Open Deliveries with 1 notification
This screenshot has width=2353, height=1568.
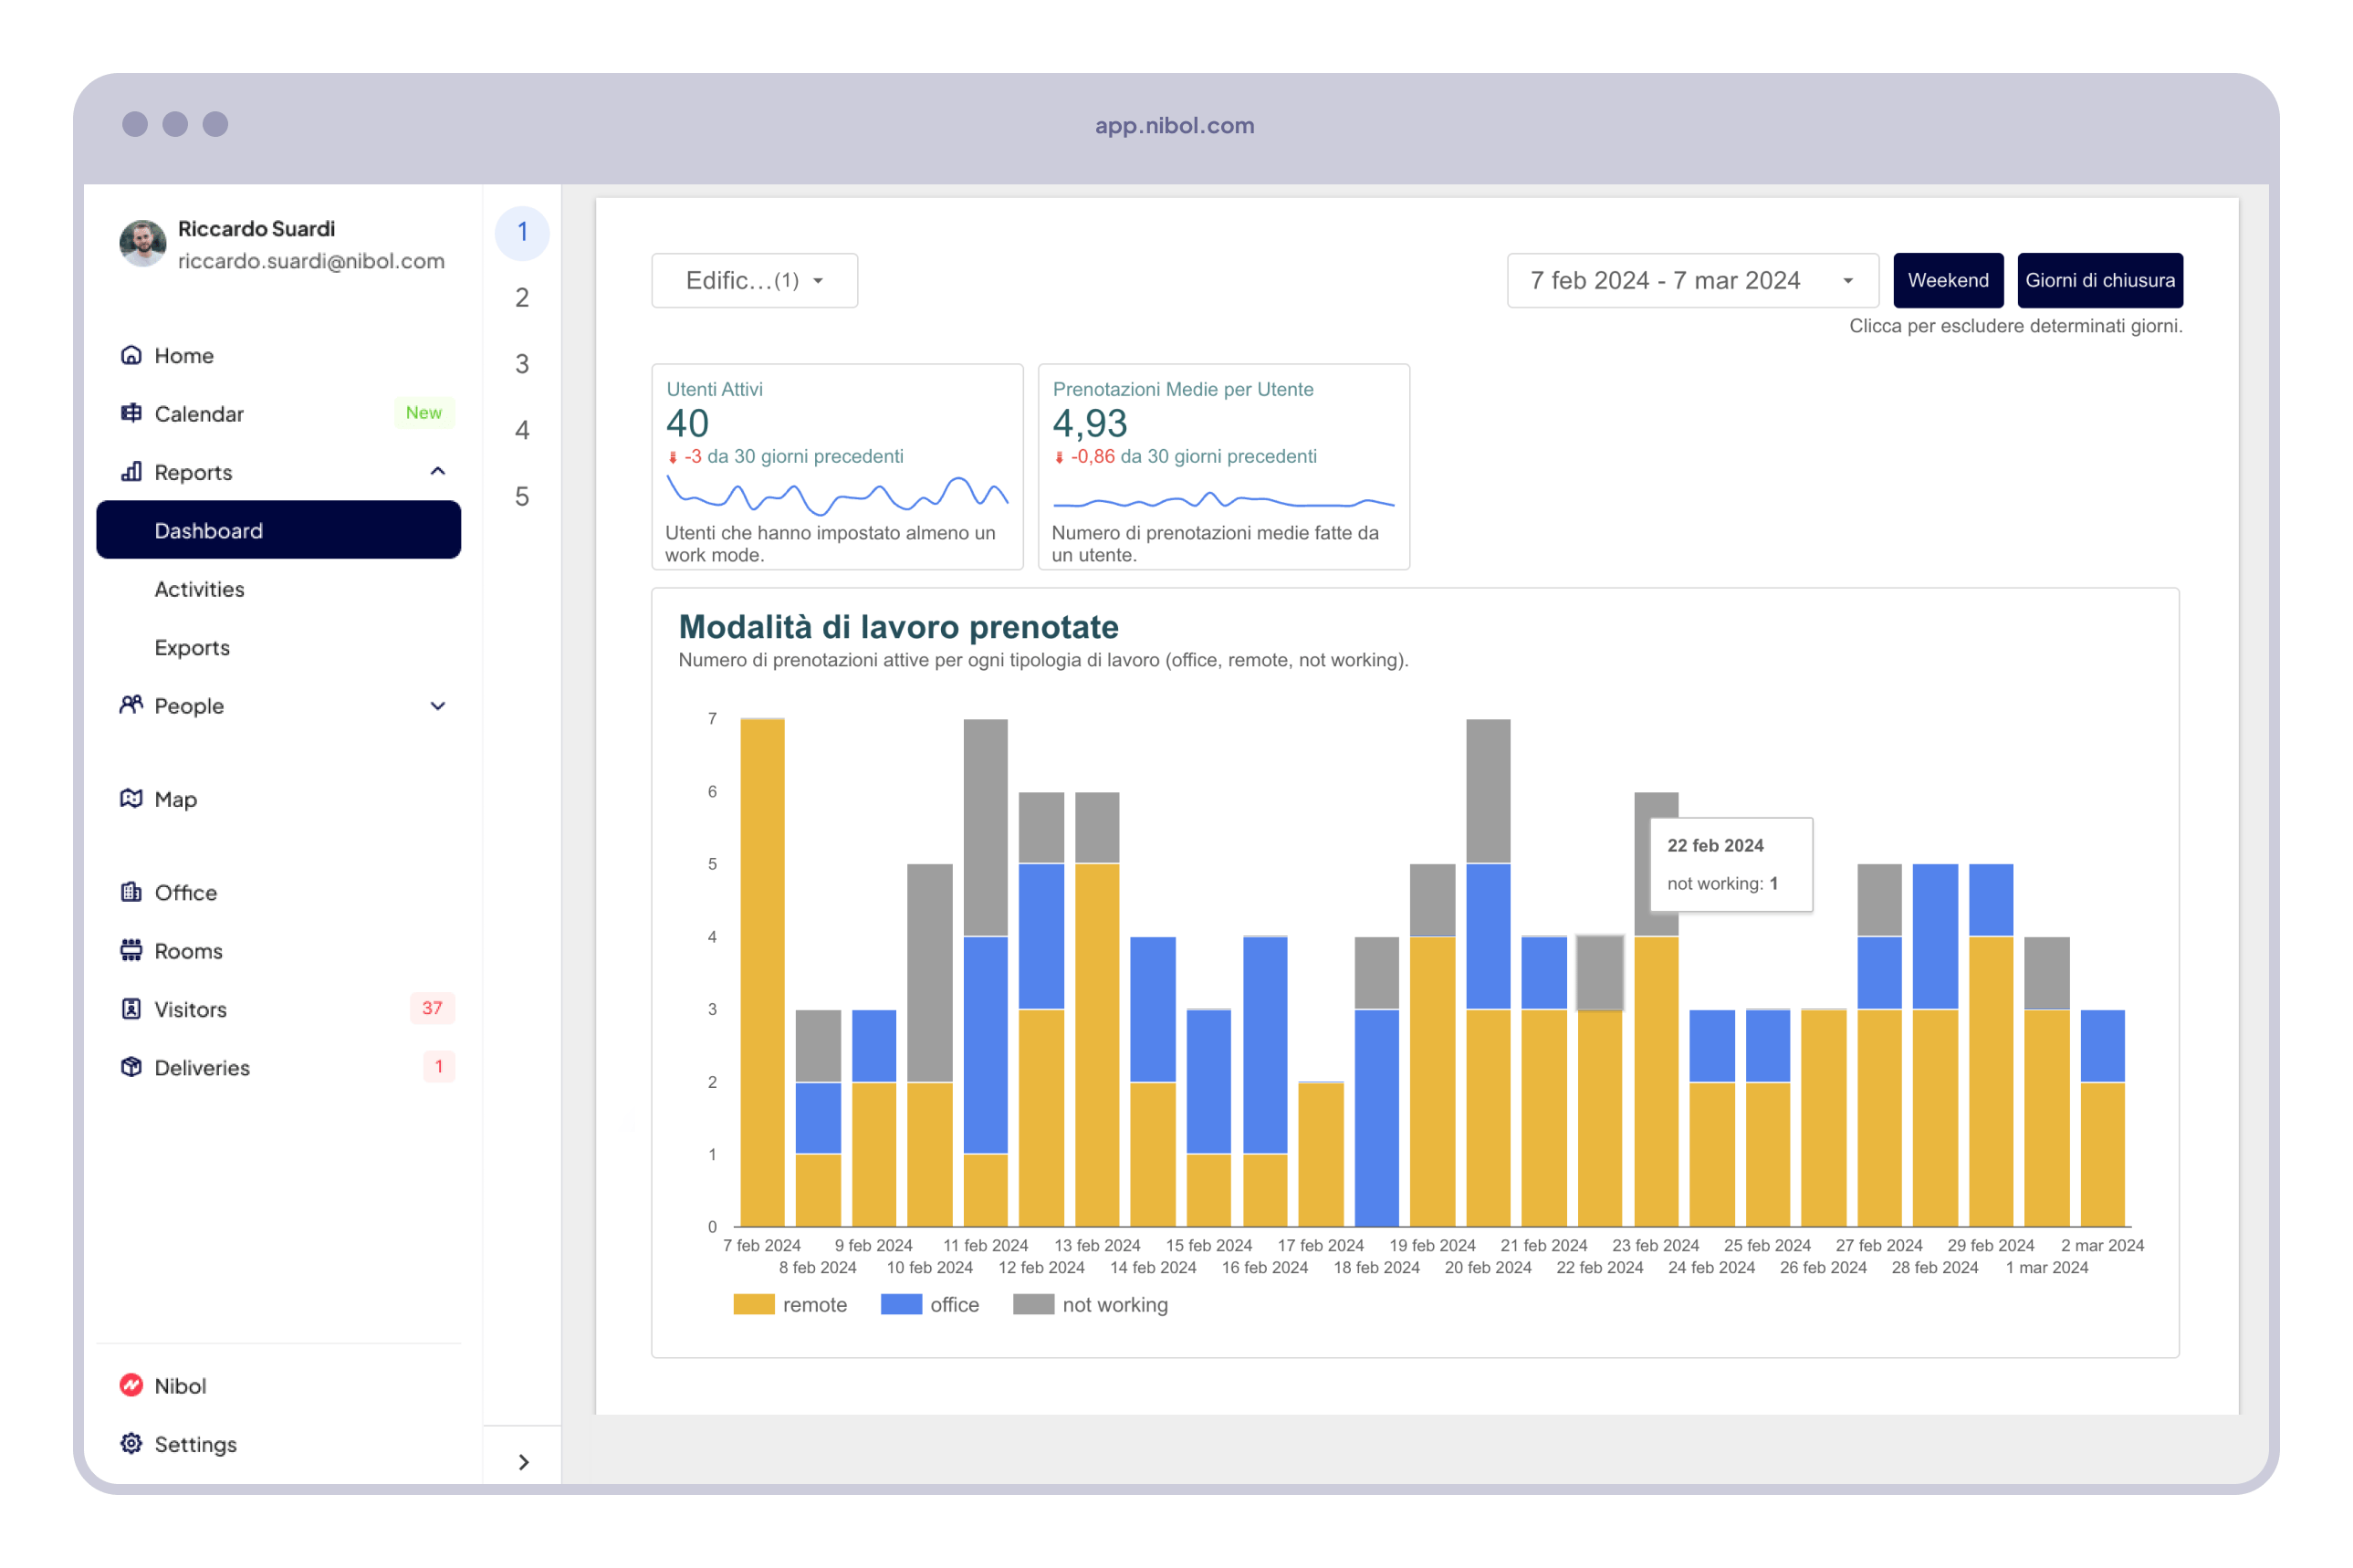201,1067
